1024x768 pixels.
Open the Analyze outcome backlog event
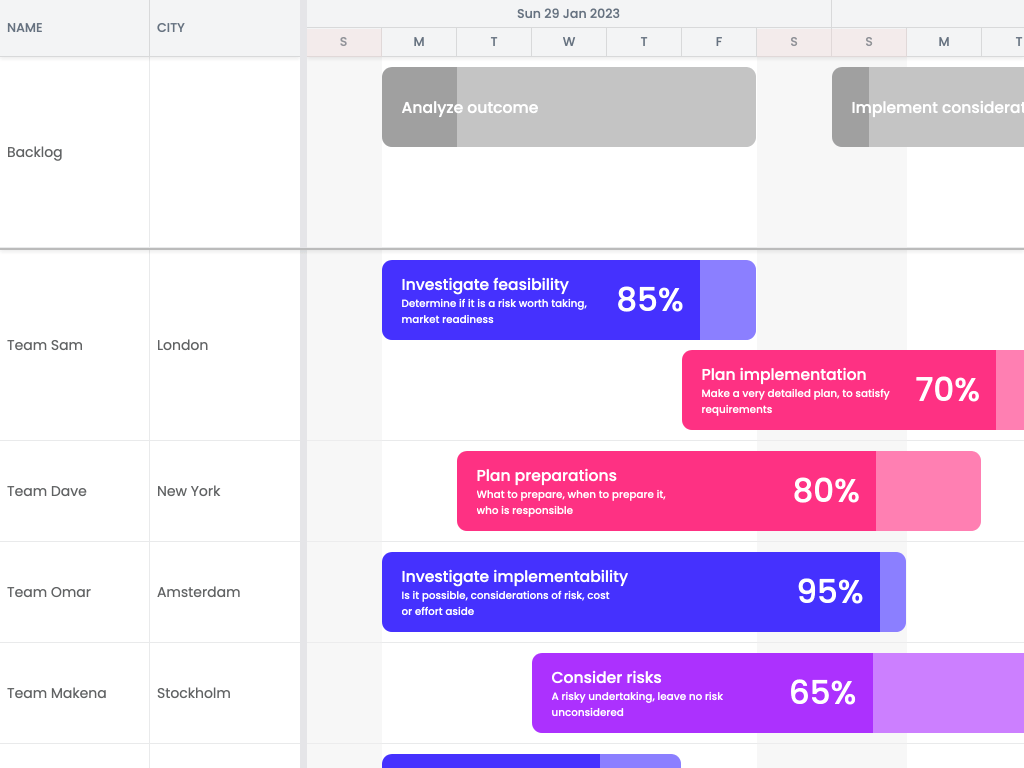(569, 107)
